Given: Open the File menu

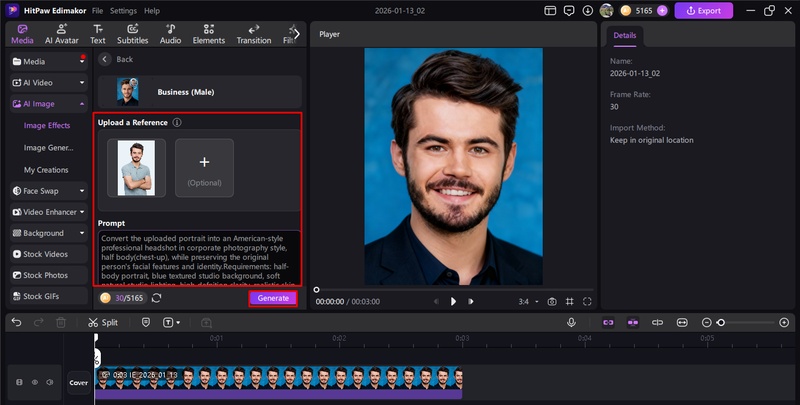Looking at the screenshot, I should pos(97,11).
